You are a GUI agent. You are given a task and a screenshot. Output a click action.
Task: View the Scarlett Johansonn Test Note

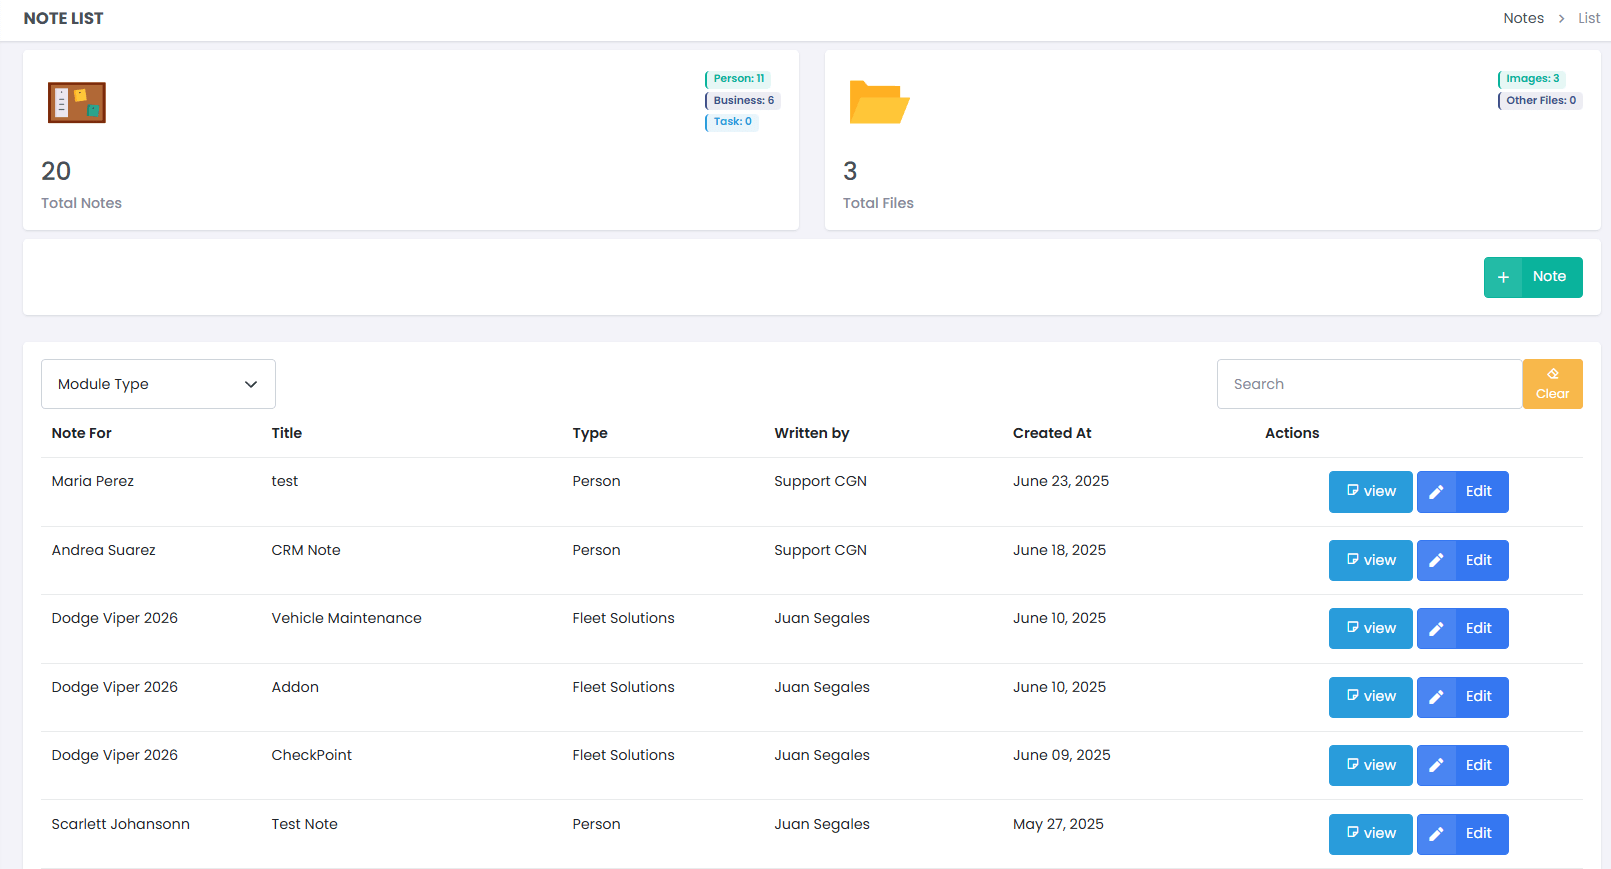[1370, 834]
